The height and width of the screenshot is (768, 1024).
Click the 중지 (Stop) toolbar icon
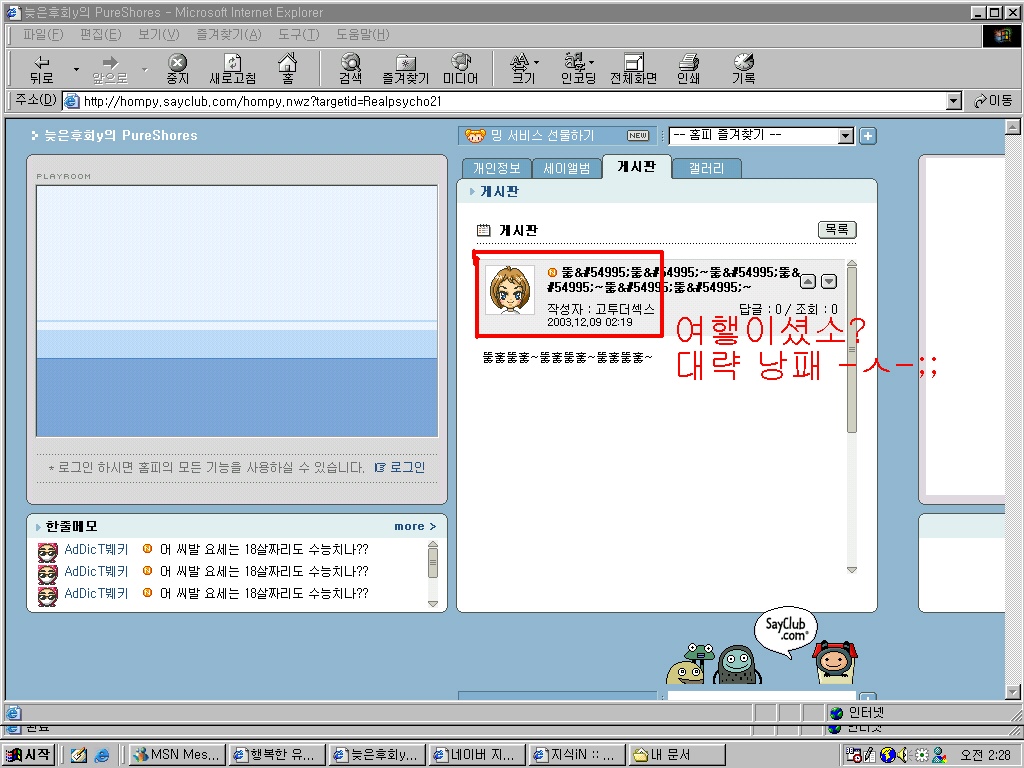[x=177, y=68]
